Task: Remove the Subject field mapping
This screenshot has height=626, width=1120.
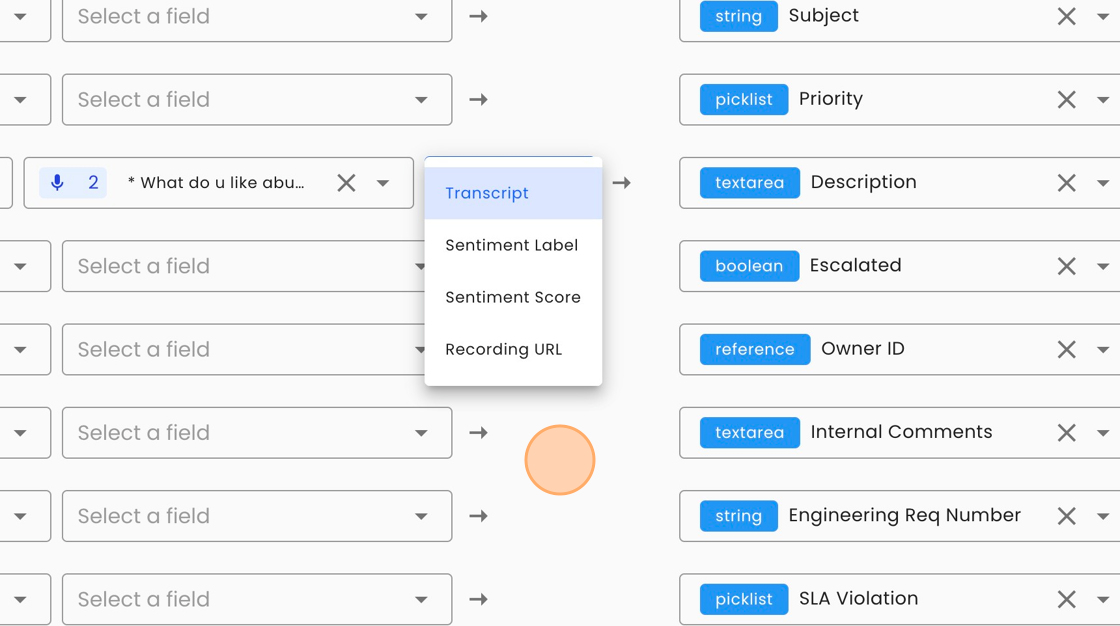Action: (x=1066, y=16)
